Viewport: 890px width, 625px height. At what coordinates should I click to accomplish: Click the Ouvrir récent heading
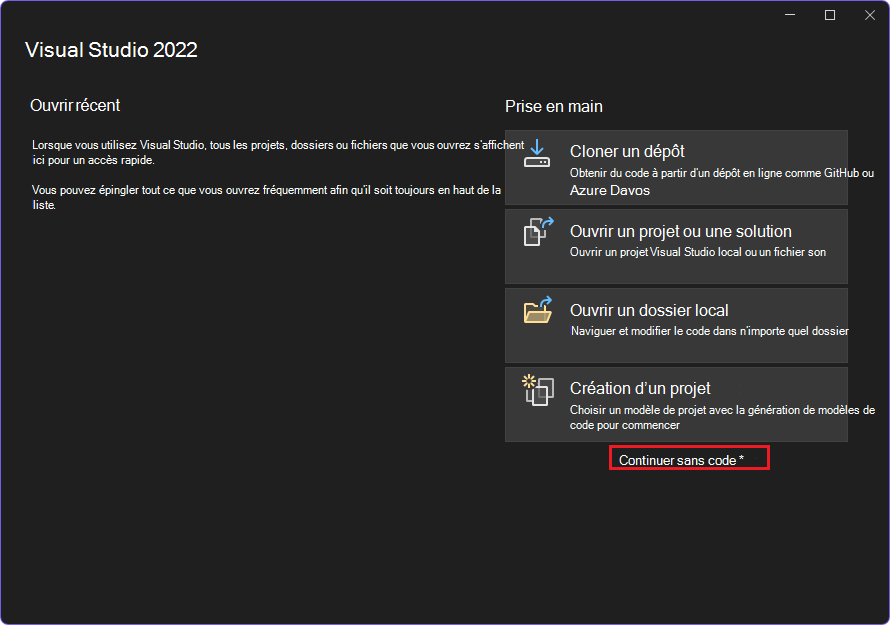coord(75,106)
